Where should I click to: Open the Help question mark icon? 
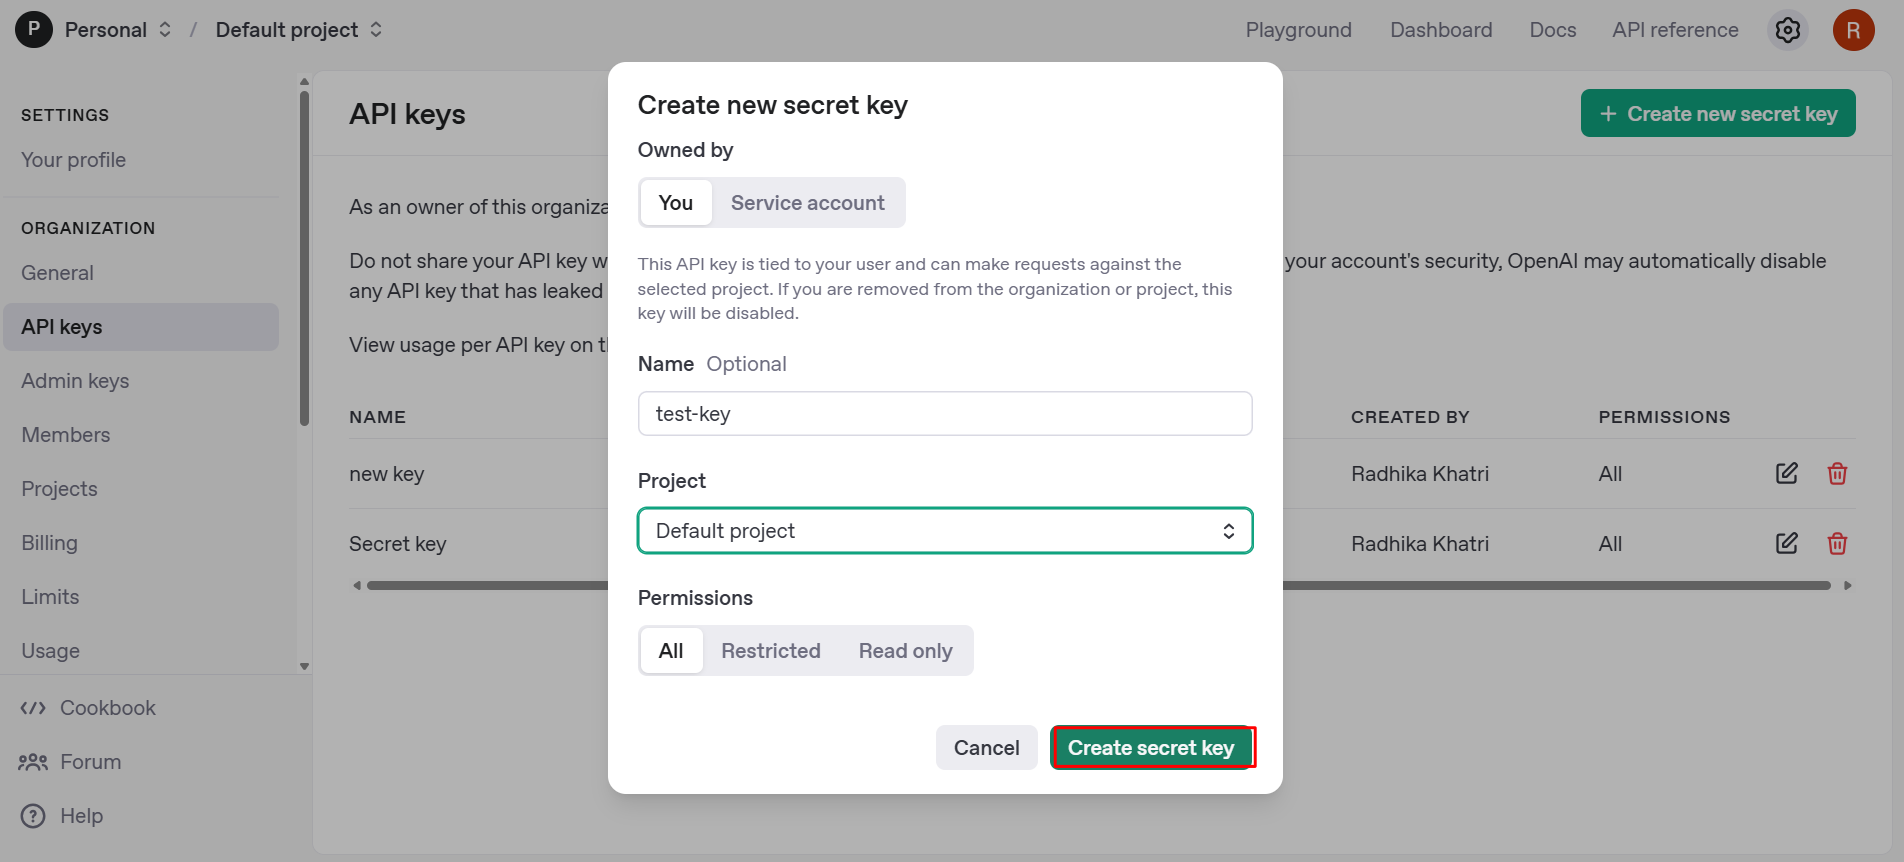coord(33,816)
